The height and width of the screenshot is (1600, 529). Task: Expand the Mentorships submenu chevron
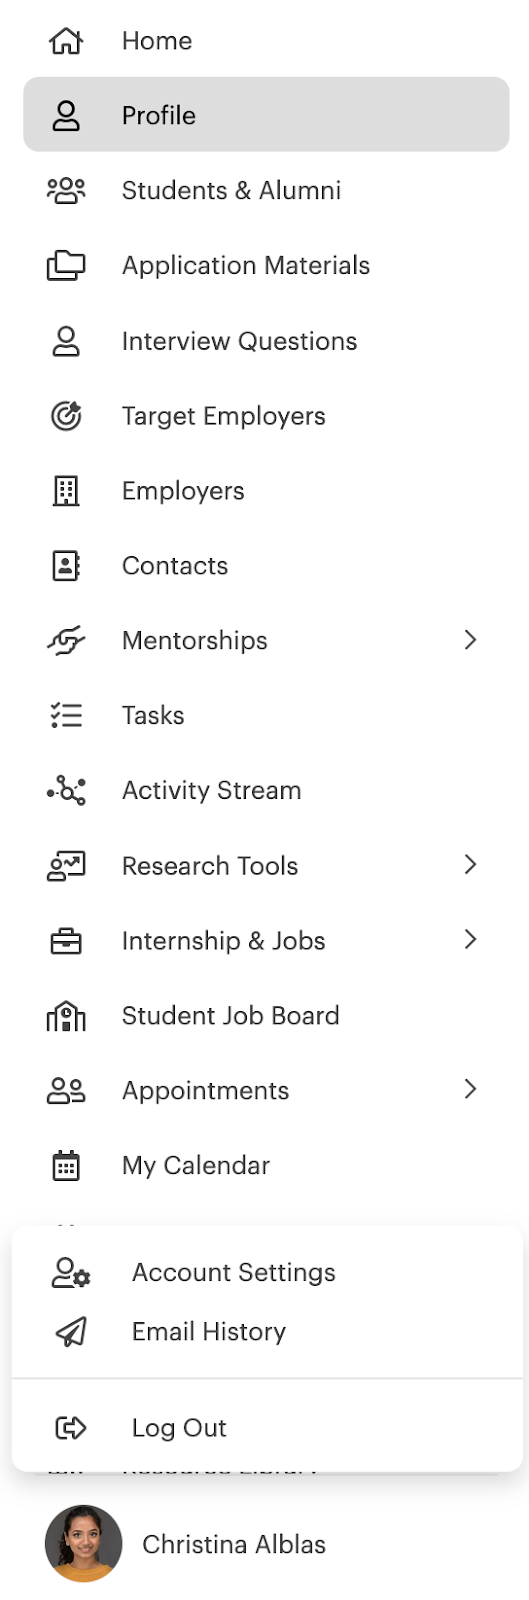click(470, 640)
